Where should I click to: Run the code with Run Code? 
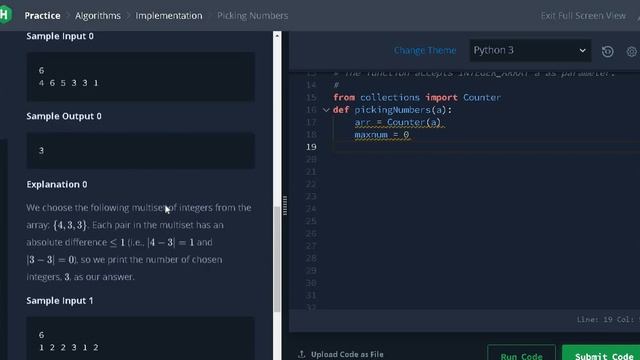point(521,354)
